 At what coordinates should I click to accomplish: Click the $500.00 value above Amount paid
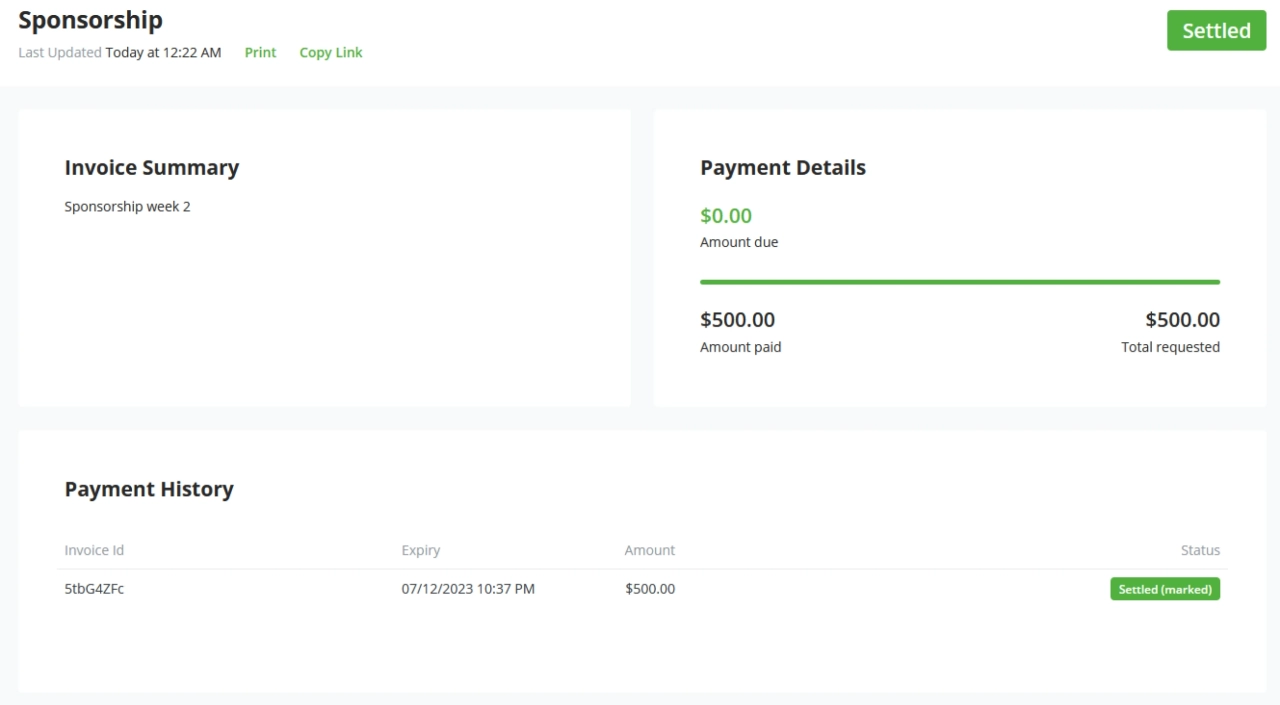click(737, 320)
